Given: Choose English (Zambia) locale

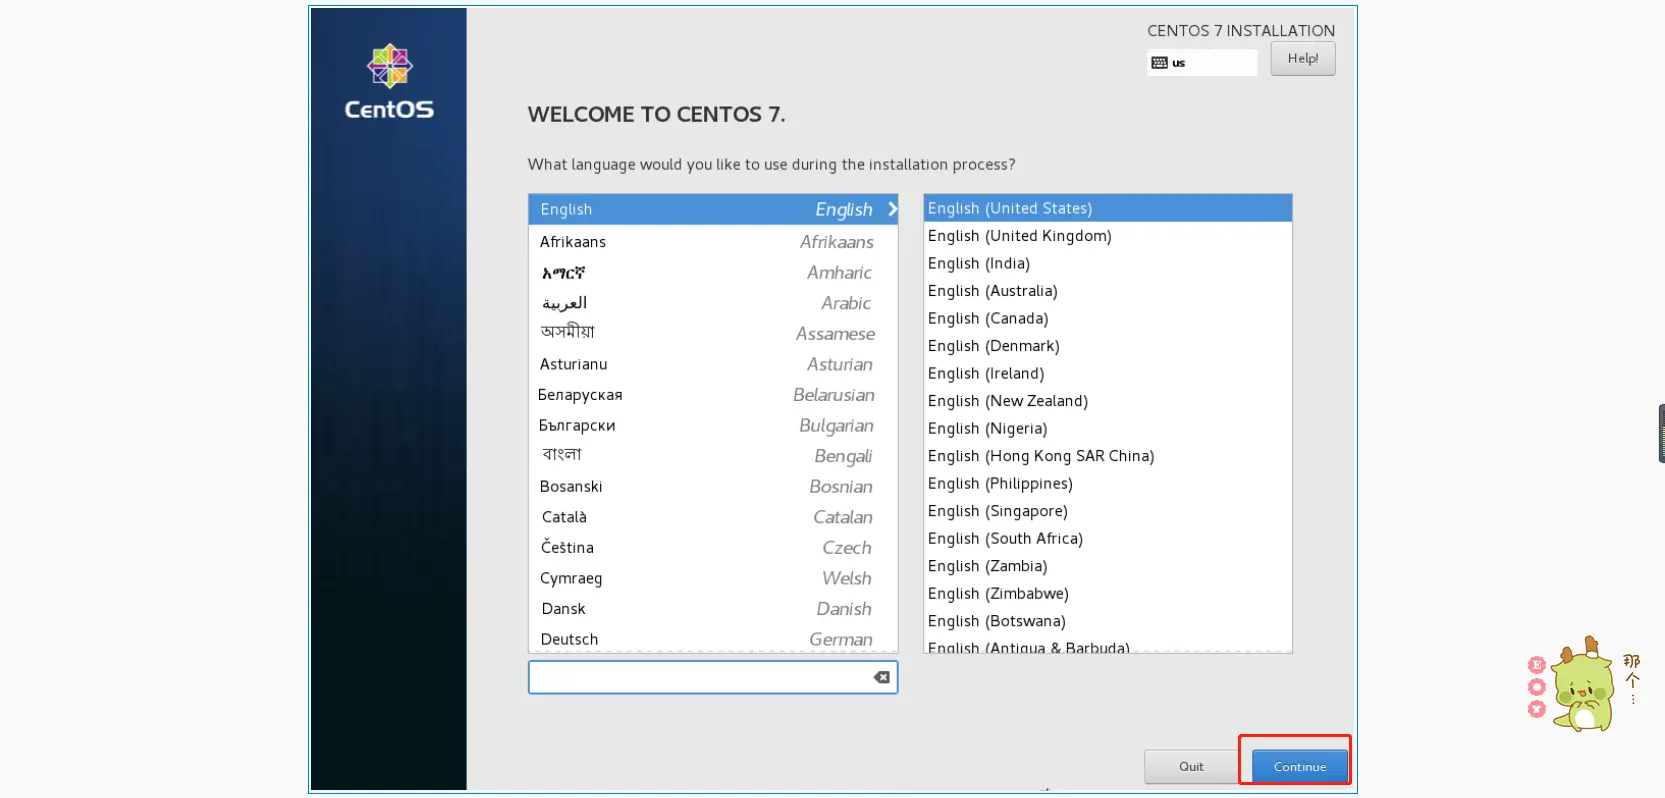Looking at the screenshot, I should point(1108,566).
